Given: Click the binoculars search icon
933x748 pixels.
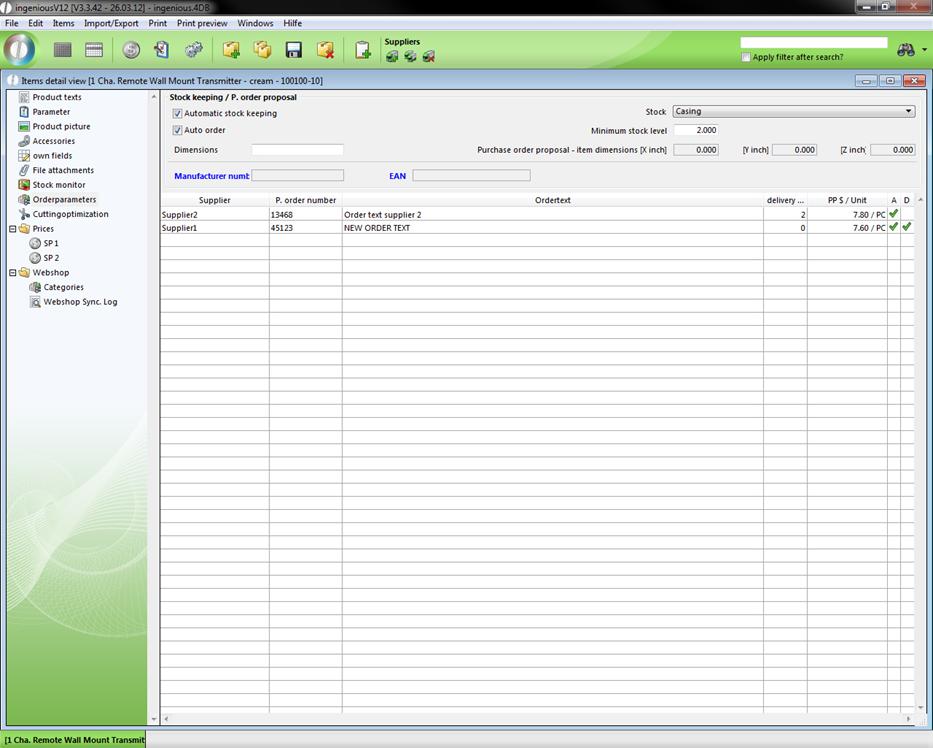Looking at the screenshot, I should tap(906, 50).
